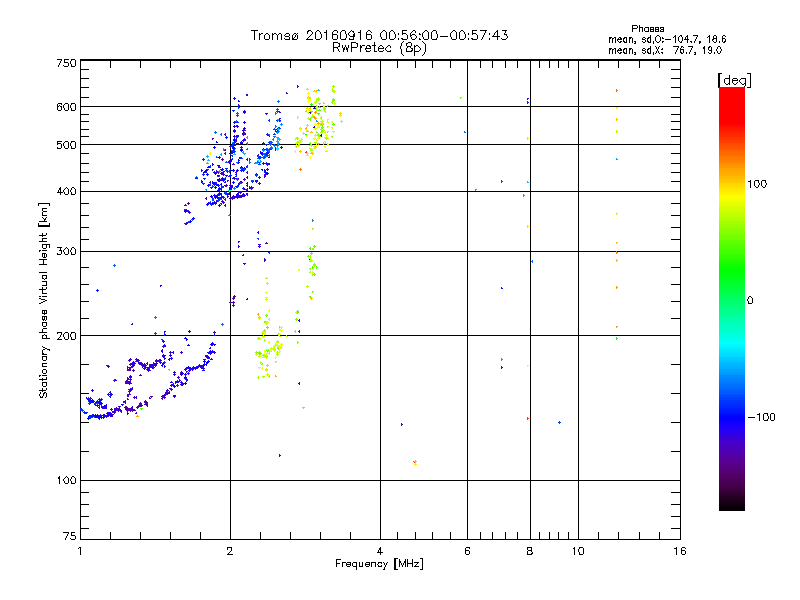Click the colorbar tick label '-100'
800x600 pixels.
761,417
